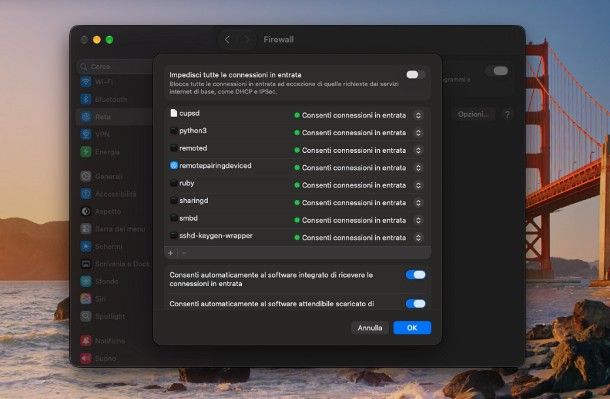Confirm with the OK button
This screenshot has width=610, height=399.
(412, 328)
